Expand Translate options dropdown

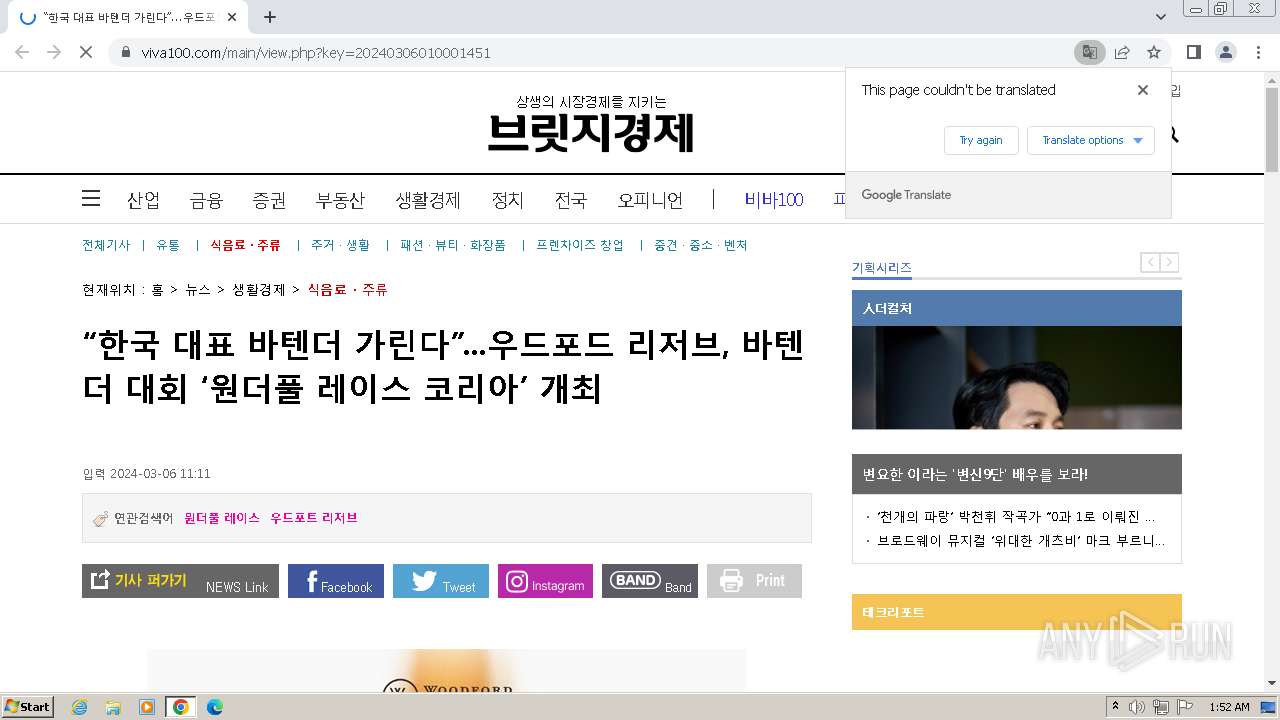pyautogui.click(x=1091, y=140)
